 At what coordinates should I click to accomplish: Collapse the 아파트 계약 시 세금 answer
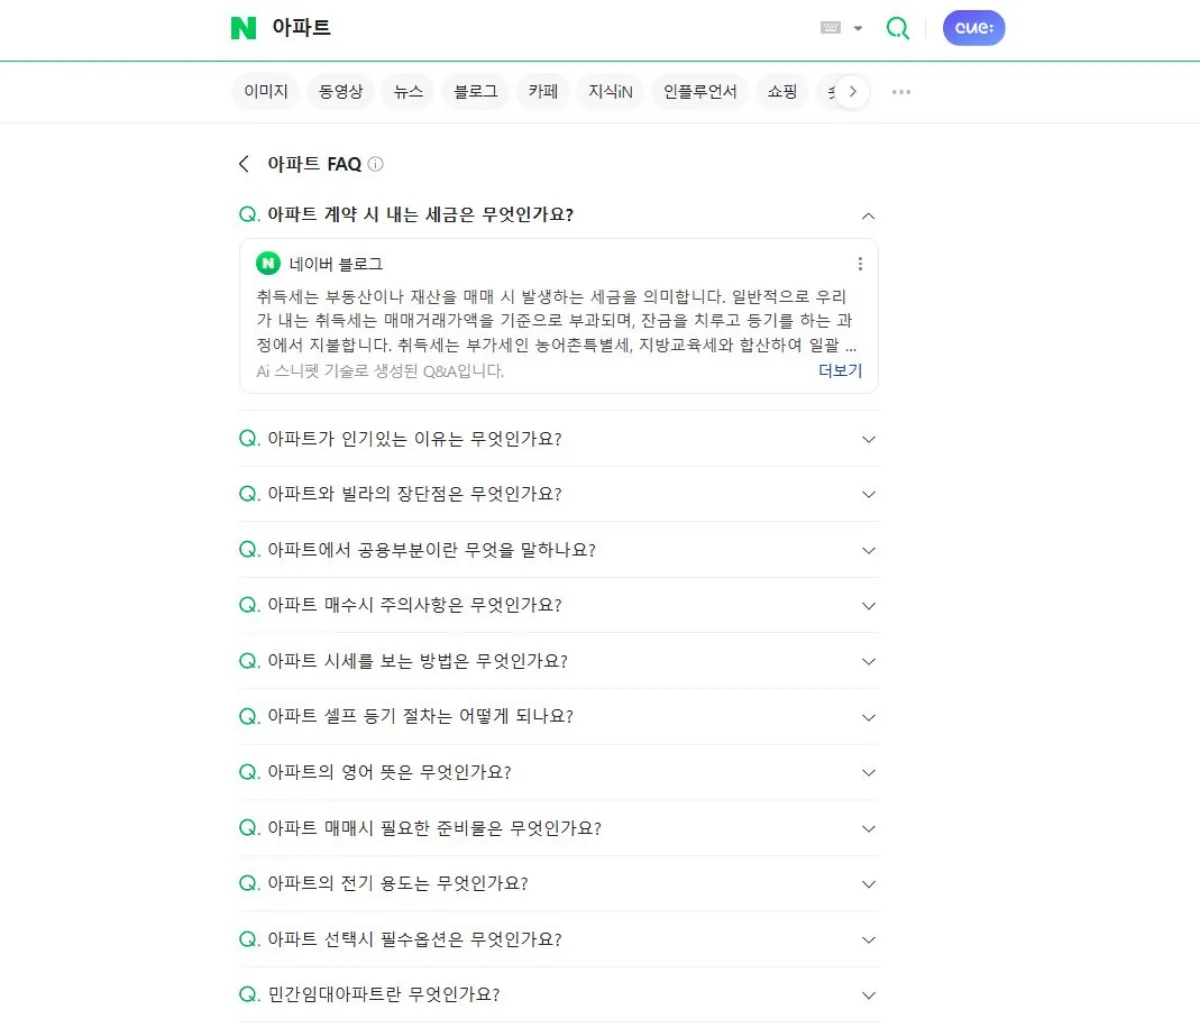point(868,216)
